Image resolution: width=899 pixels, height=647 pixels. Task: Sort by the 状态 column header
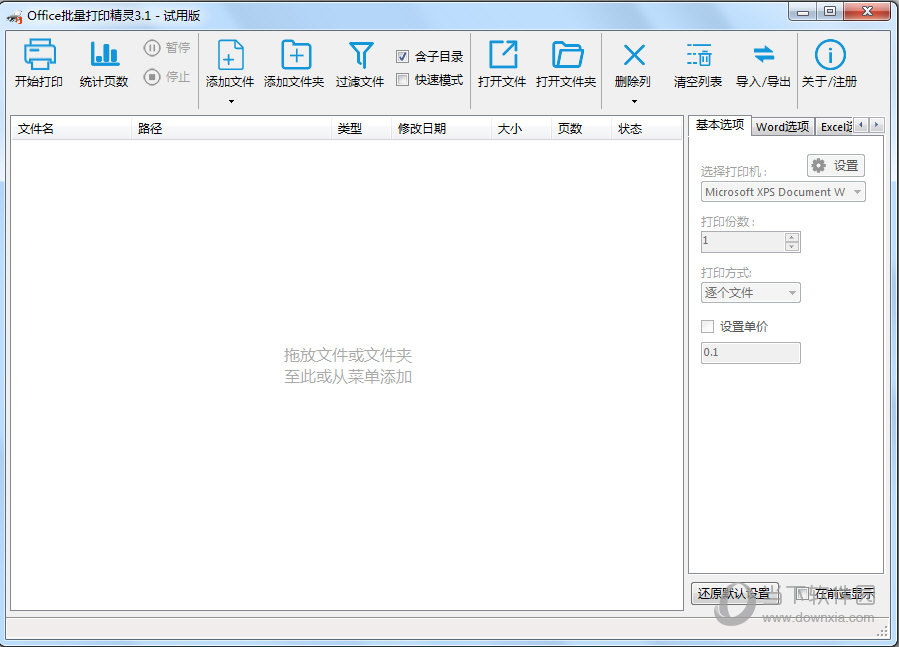click(x=647, y=128)
